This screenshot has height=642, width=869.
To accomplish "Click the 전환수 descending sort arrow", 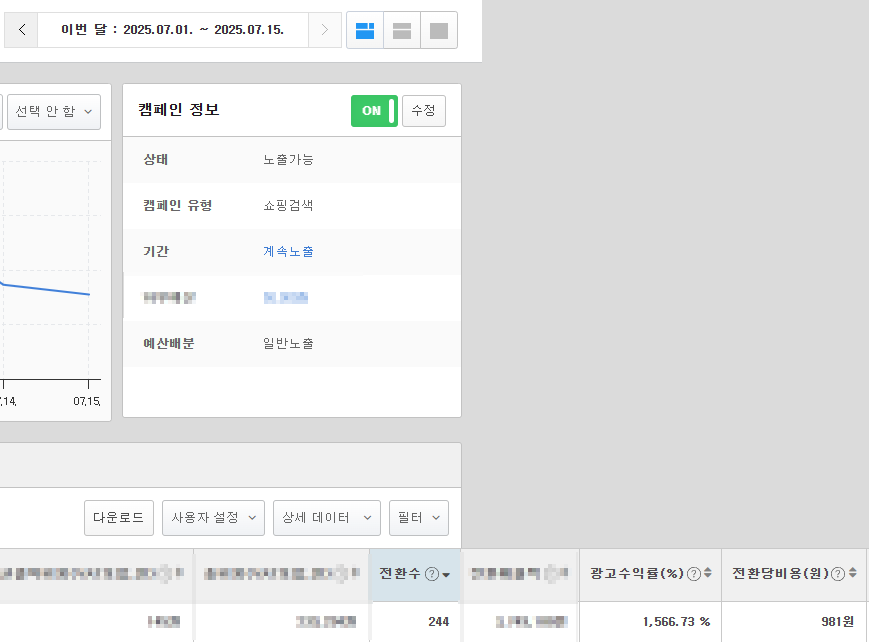I will coord(446,575).
